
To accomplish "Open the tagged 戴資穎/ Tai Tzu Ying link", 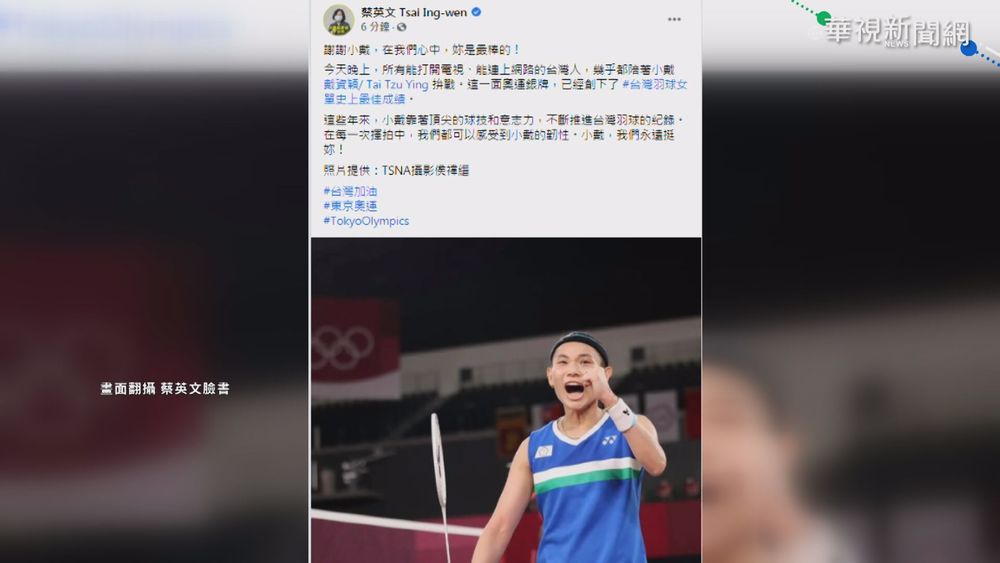I will pyautogui.click(x=376, y=84).
